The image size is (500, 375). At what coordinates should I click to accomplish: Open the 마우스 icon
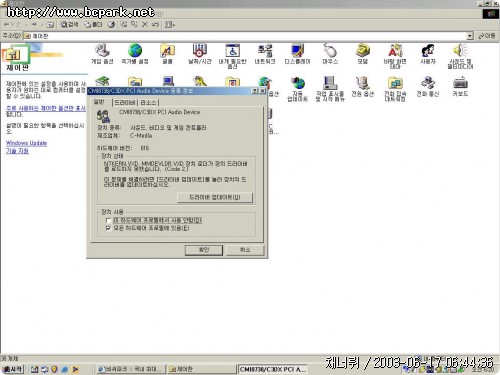330,54
